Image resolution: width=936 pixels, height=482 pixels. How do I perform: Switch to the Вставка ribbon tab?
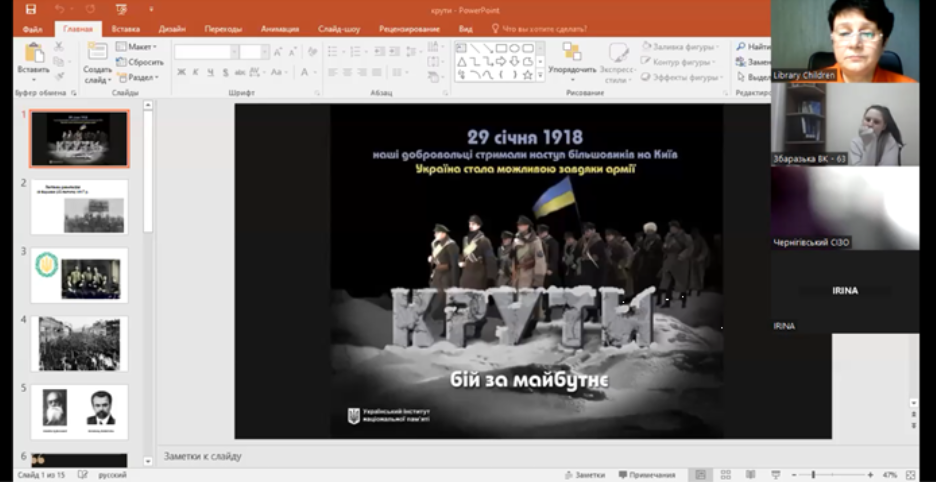tap(125, 29)
